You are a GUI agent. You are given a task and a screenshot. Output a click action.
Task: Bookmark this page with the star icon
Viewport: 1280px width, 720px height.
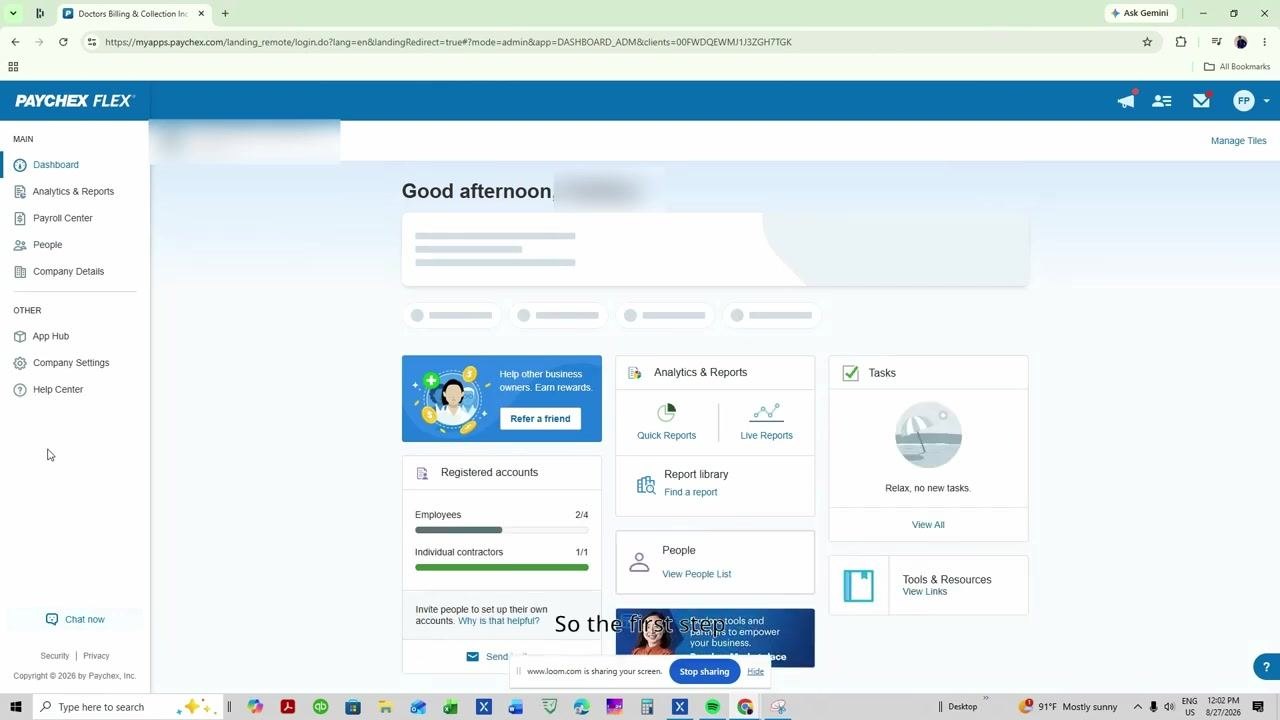pyautogui.click(x=1147, y=42)
